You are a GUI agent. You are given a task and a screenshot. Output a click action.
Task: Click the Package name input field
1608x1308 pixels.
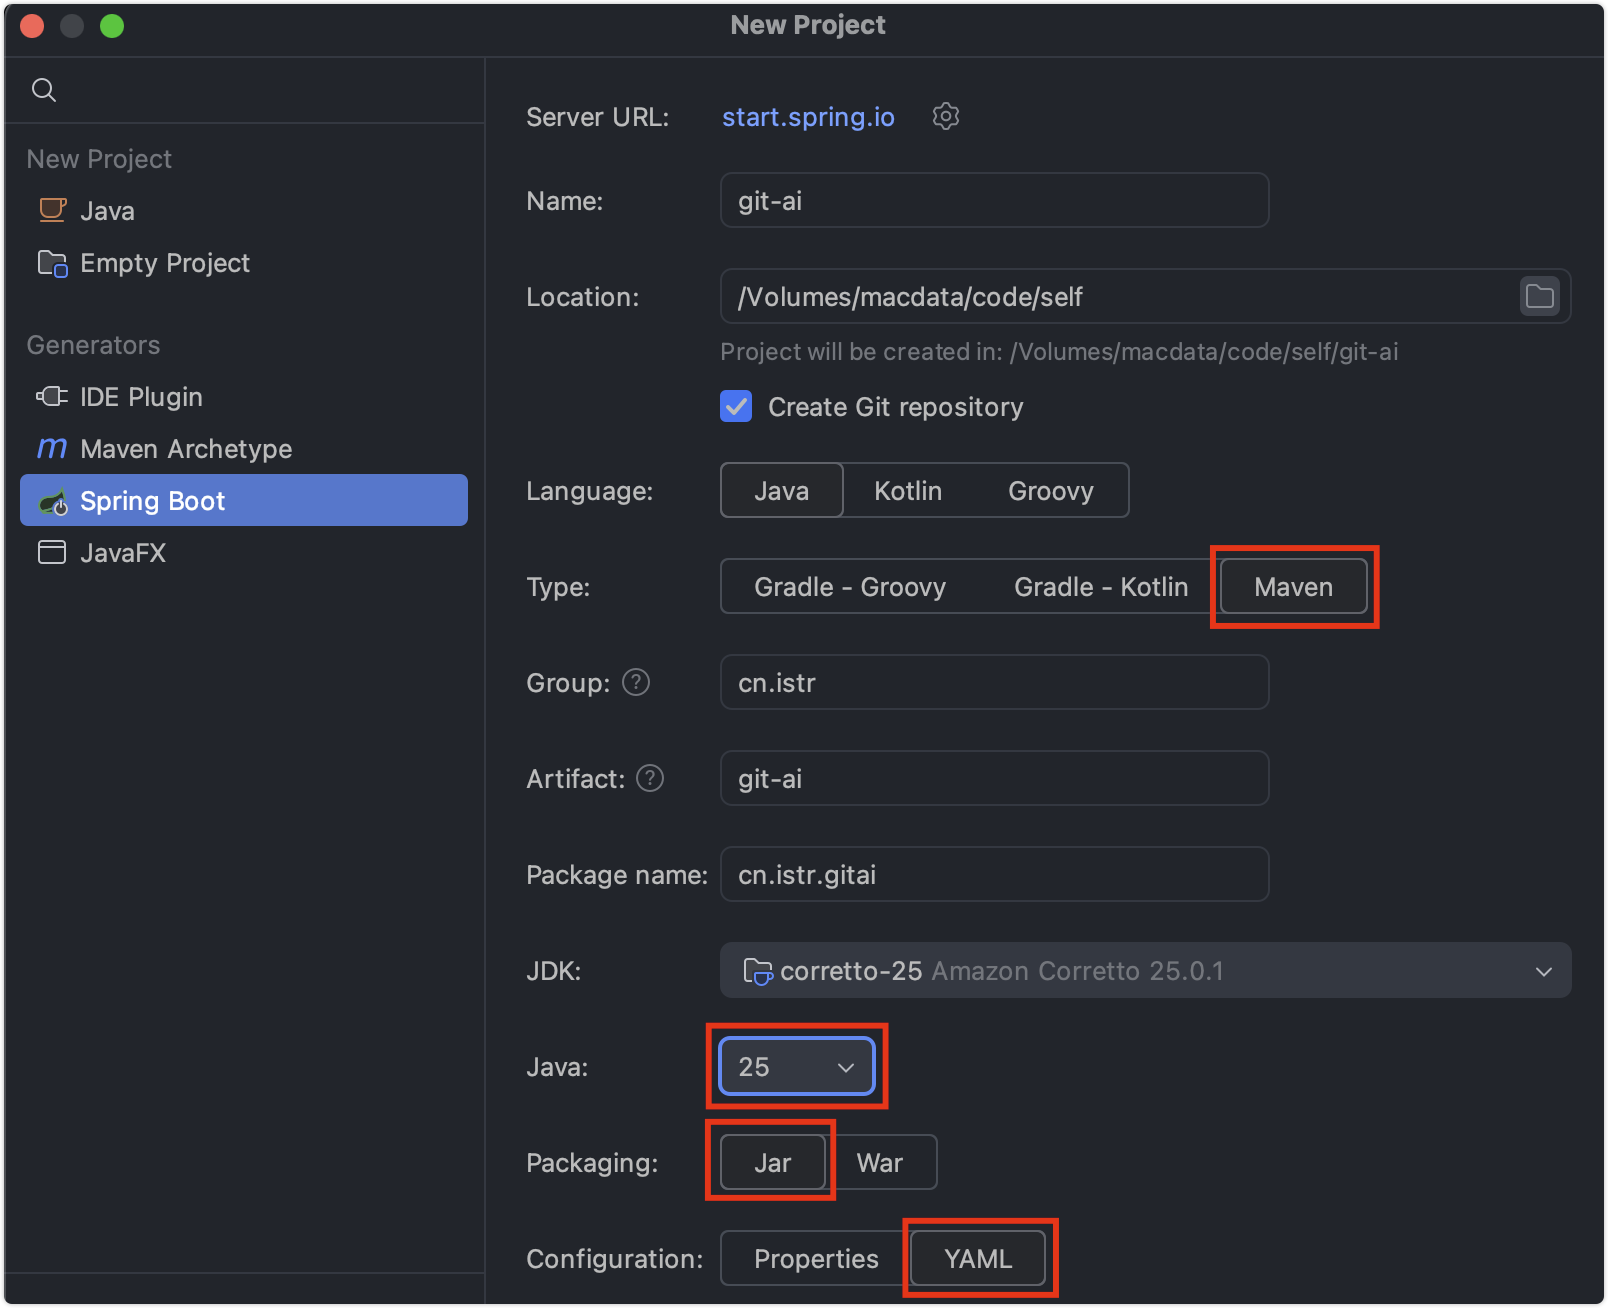coord(994,875)
